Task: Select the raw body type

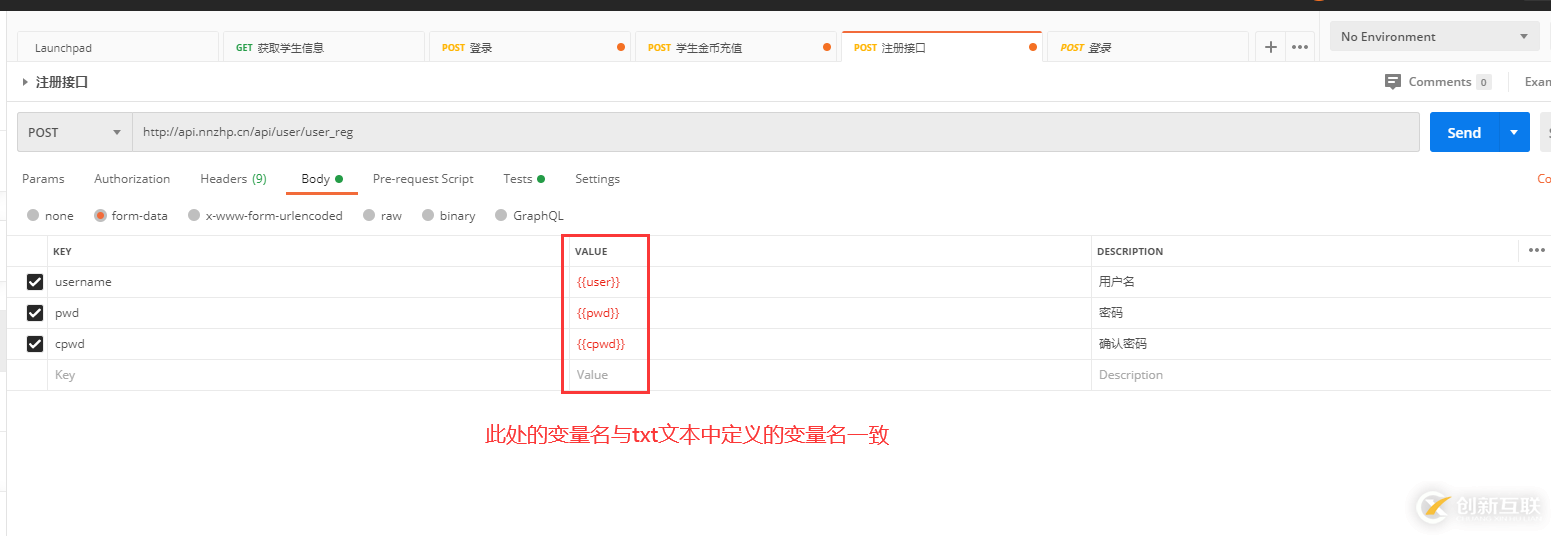Action: [369, 216]
